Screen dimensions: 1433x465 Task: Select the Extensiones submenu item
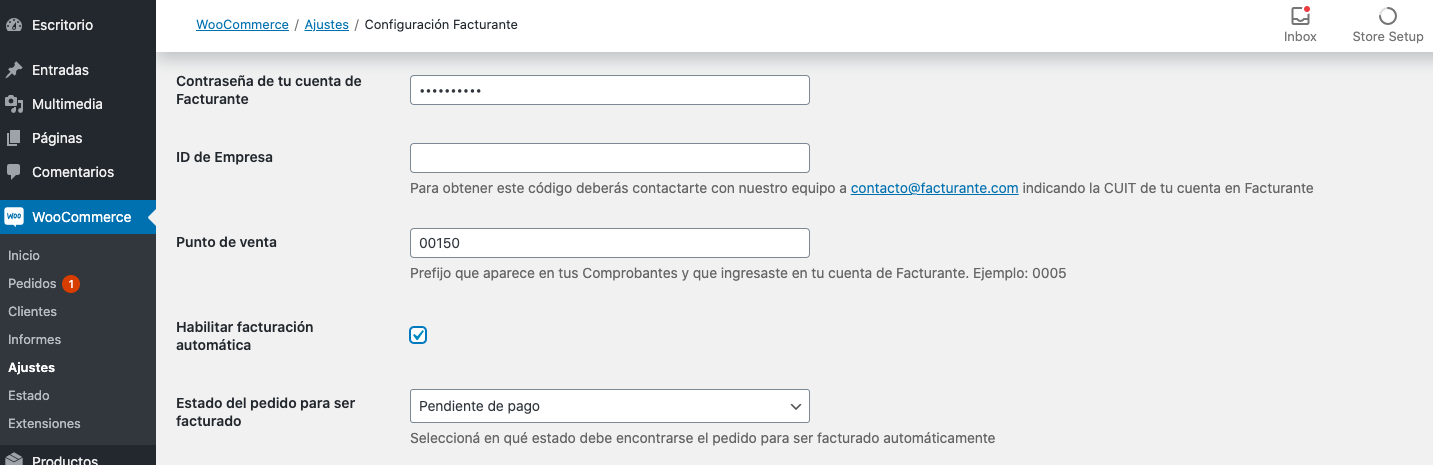(x=44, y=424)
